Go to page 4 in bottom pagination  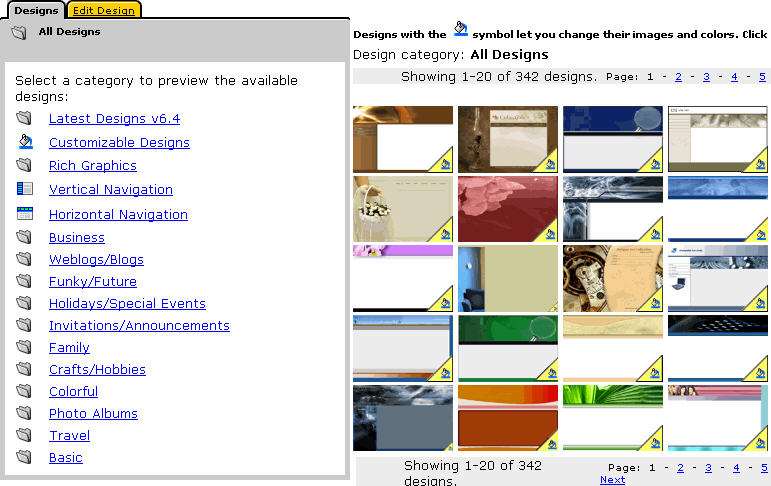(737, 468)
